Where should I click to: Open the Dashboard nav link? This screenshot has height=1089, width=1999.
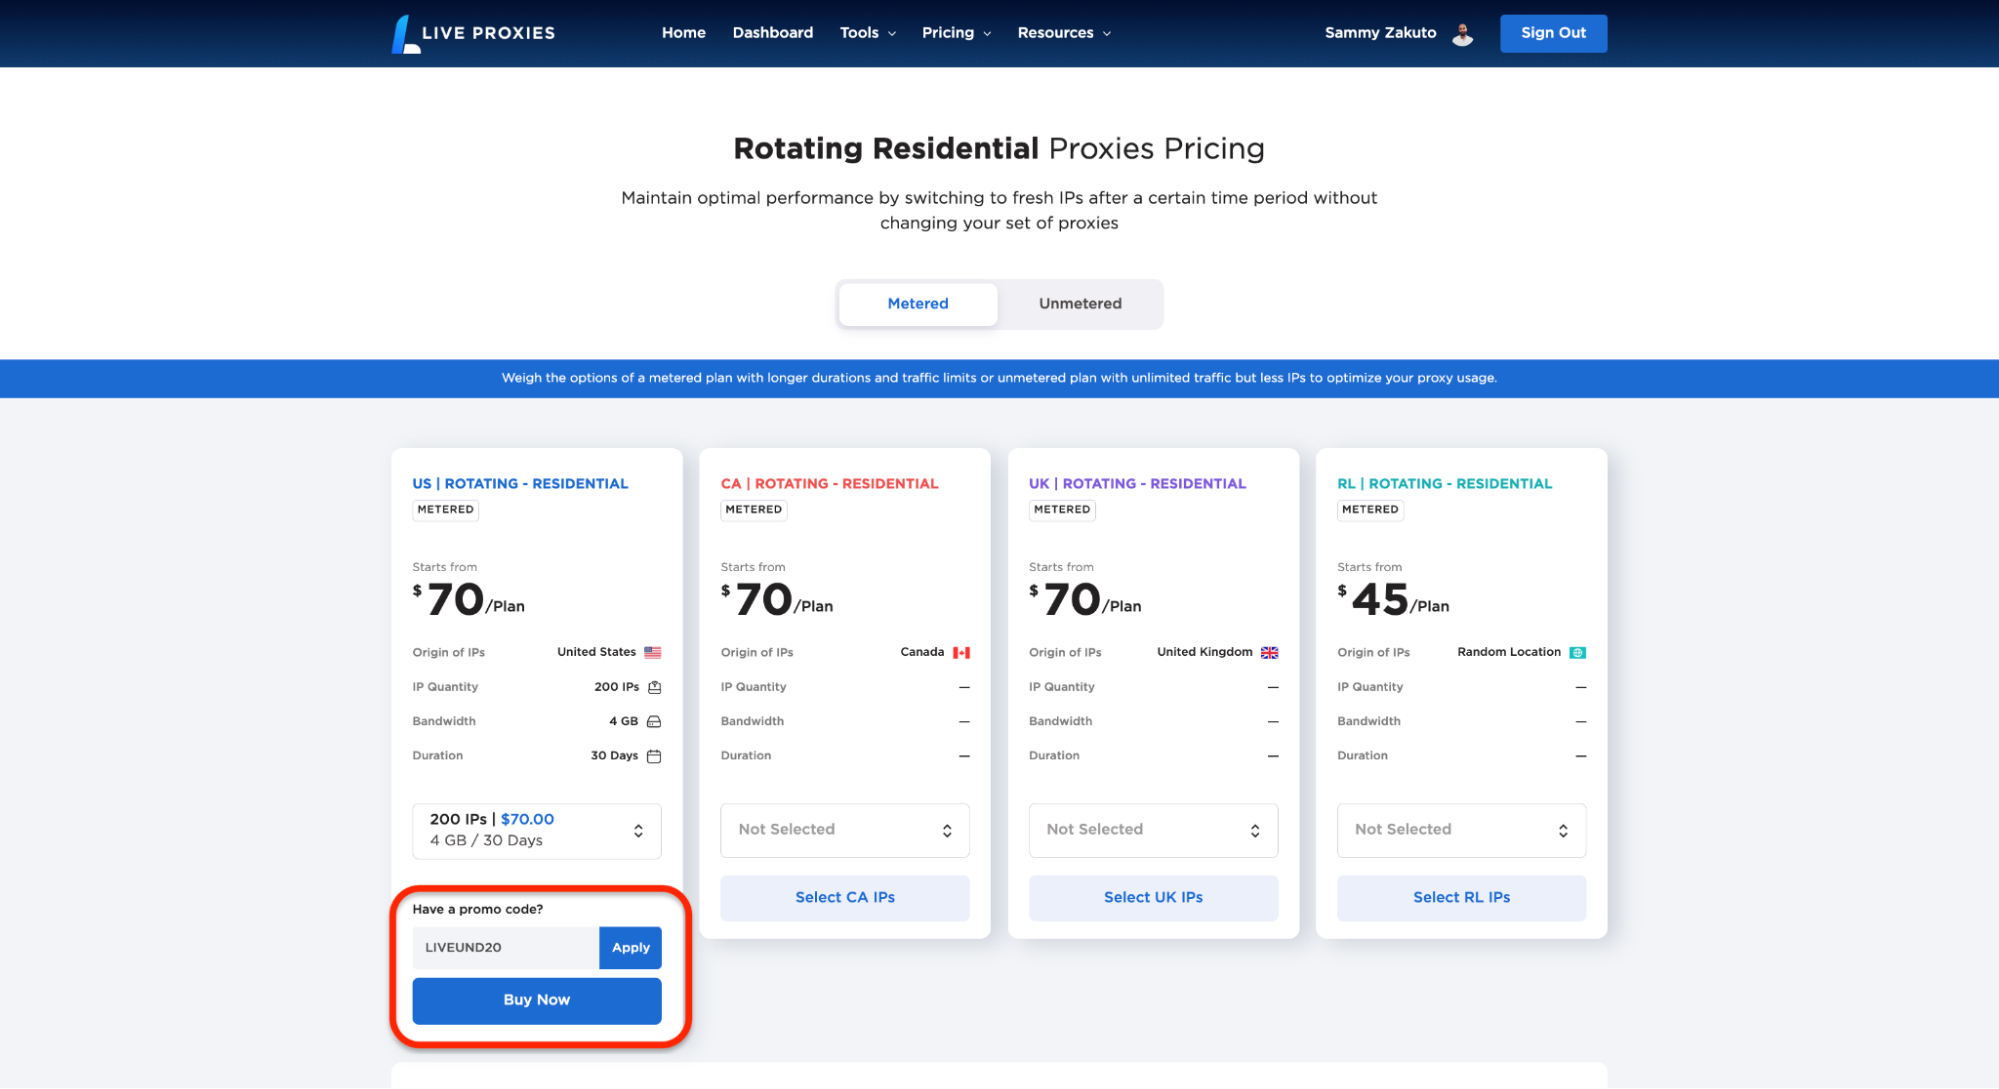pyautogui.click(x=772, y=33)
